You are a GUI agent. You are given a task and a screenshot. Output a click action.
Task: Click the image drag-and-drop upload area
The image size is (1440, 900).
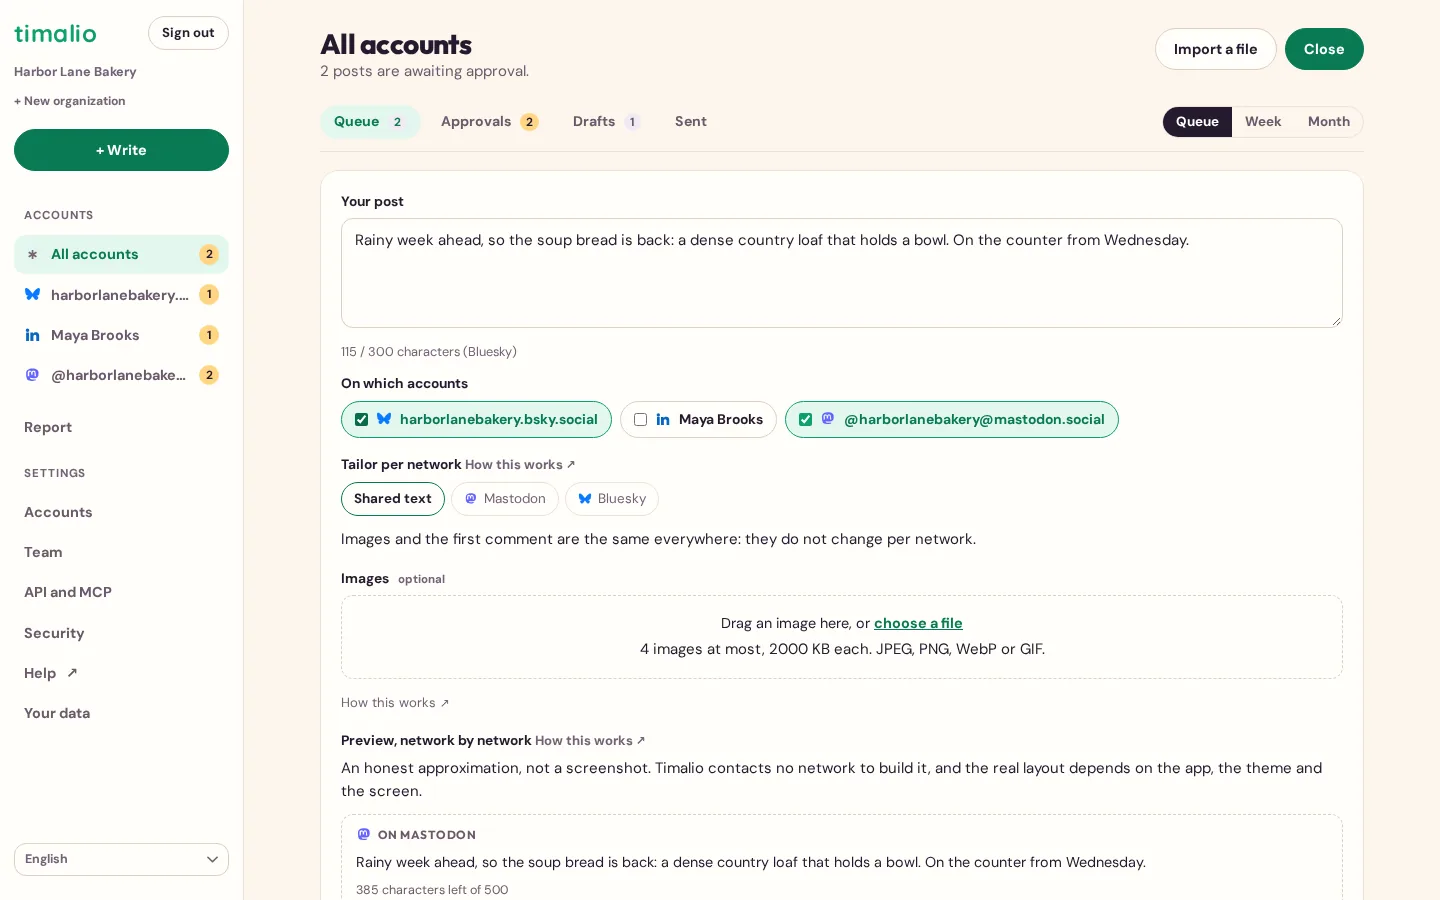[x=841, y=637]
